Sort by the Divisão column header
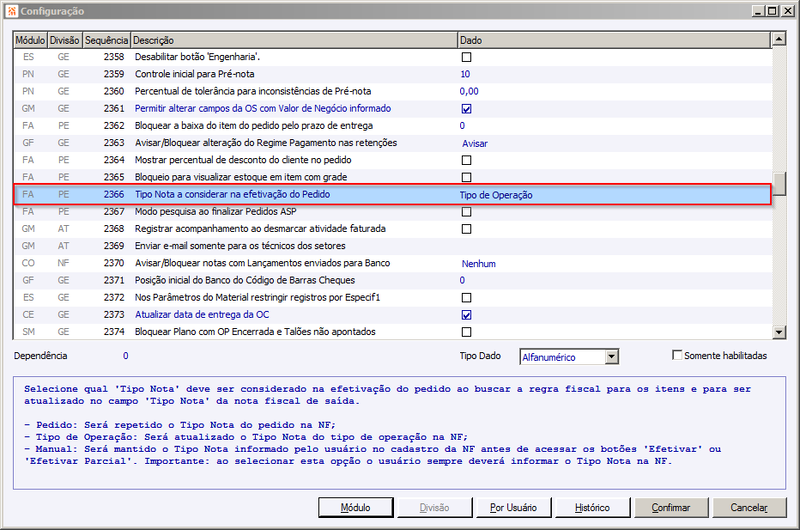800x530 pixels. (x=65, y=40)
